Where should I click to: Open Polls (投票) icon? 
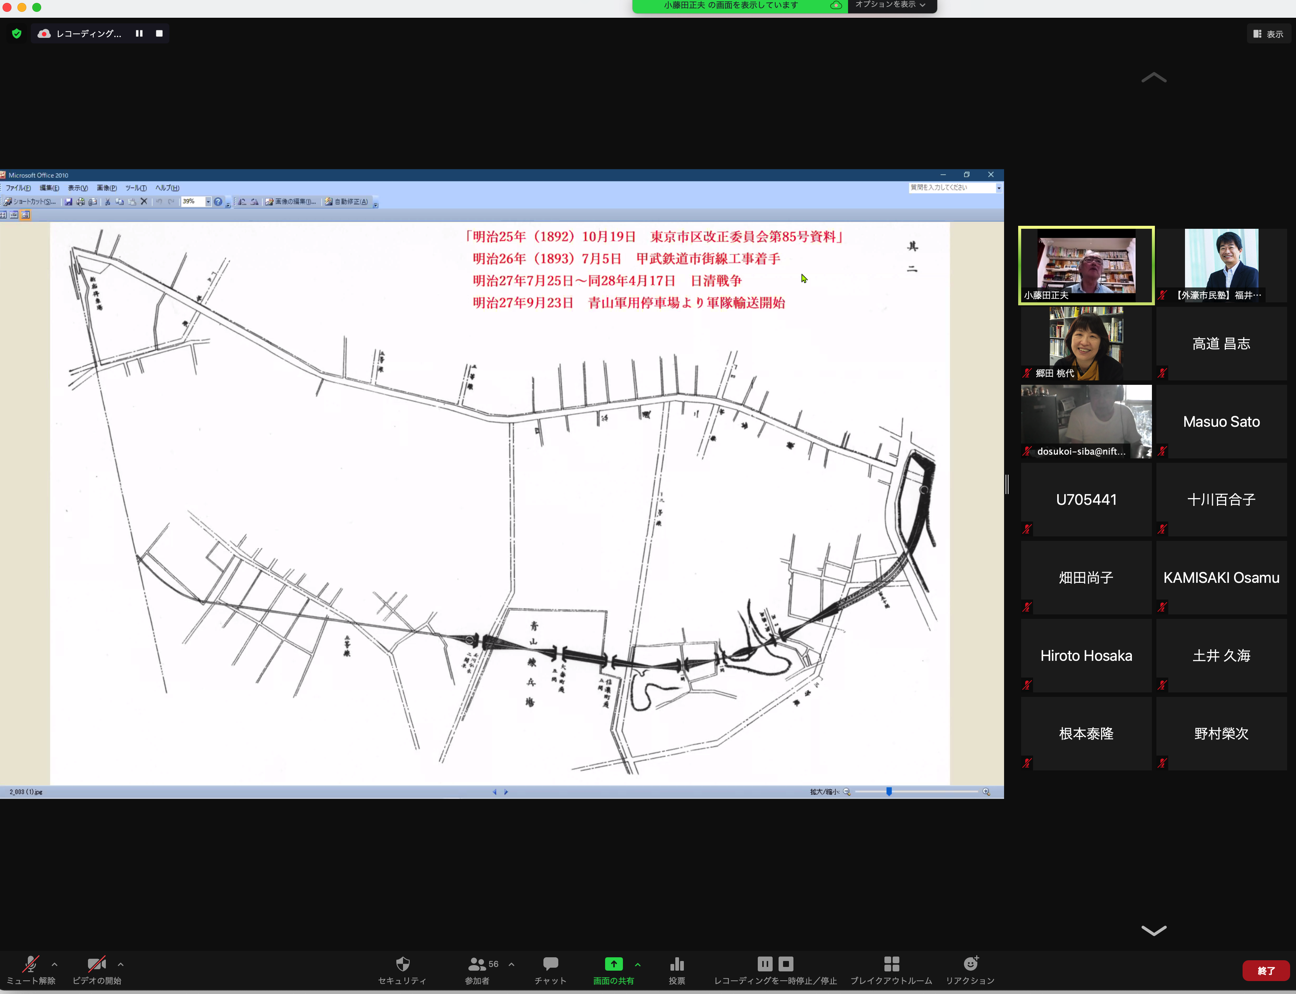point(677,964)
